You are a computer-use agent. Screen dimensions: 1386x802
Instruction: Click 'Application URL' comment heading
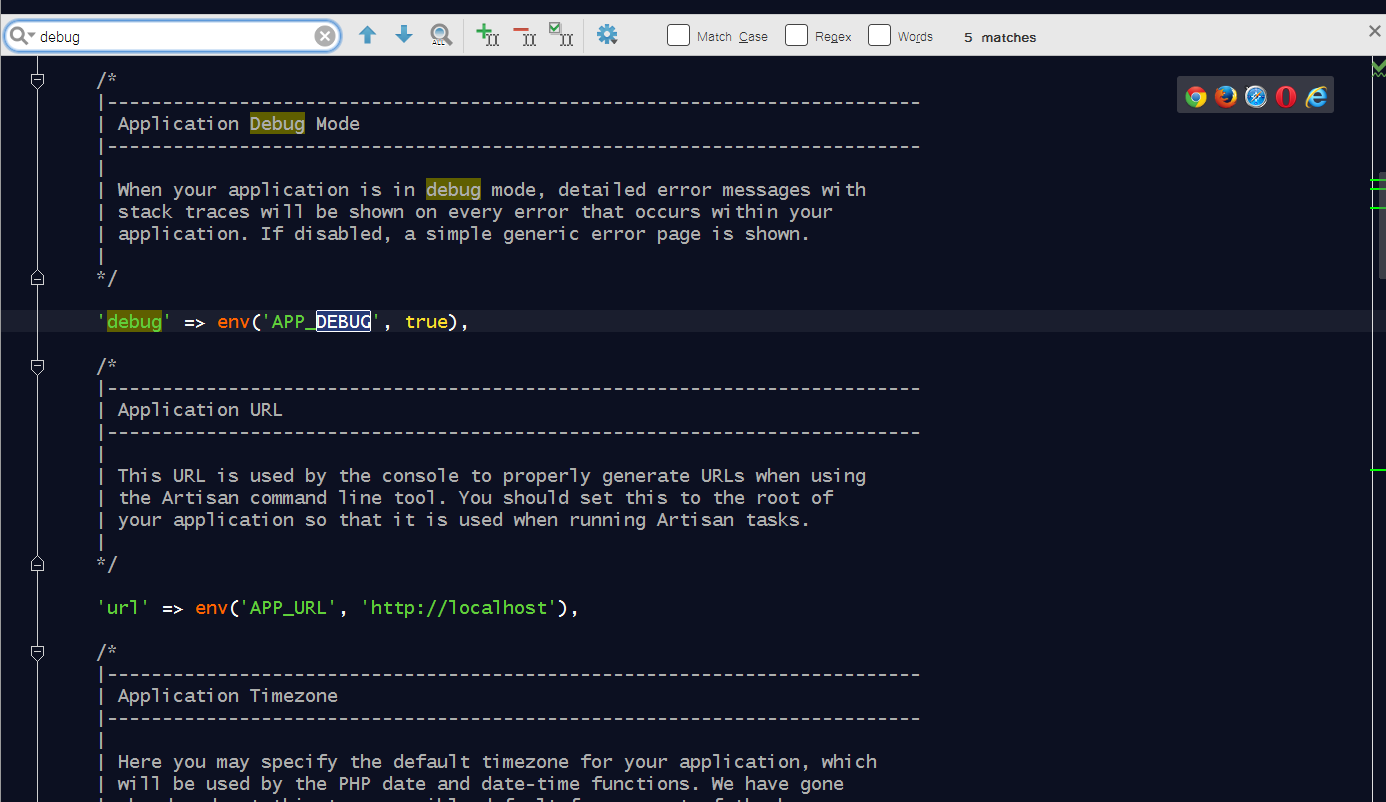[x=200, y=410]
